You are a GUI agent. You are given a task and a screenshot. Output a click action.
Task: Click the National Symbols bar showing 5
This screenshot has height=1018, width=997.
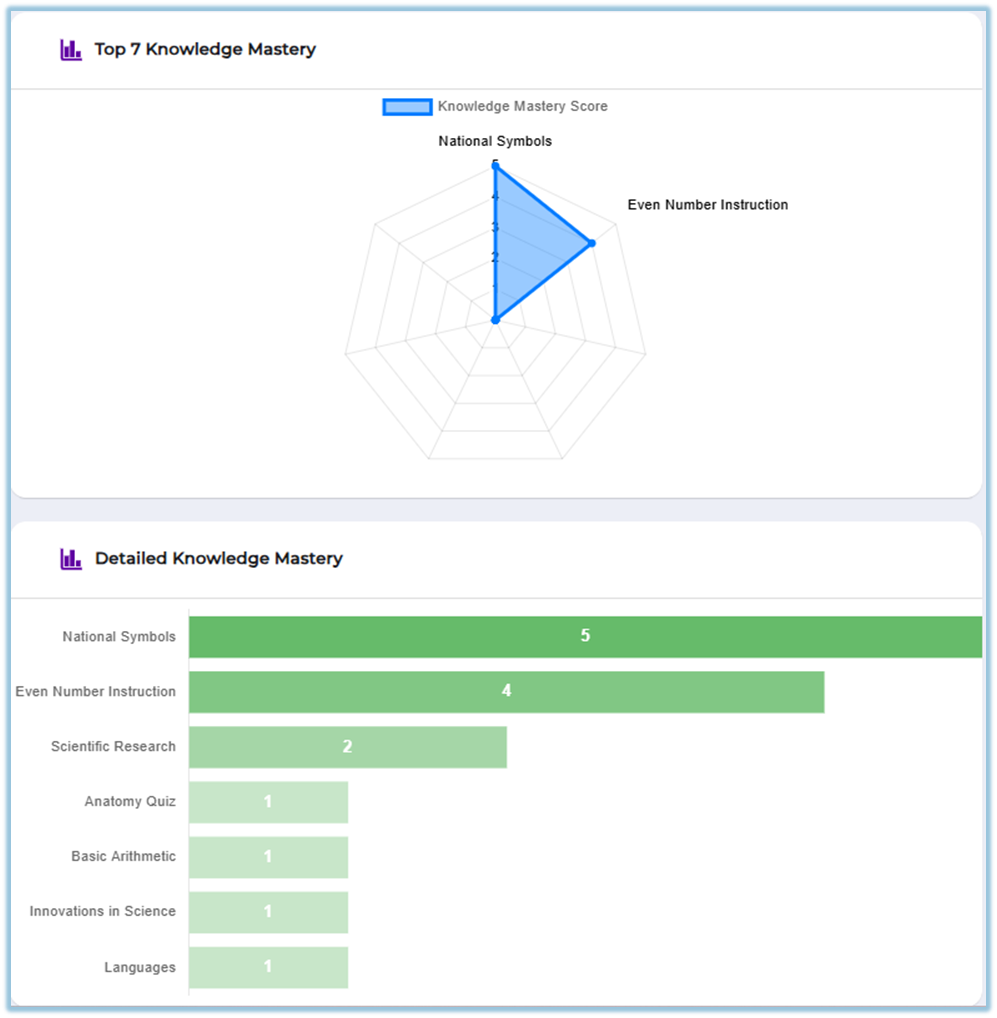[585, 637]
